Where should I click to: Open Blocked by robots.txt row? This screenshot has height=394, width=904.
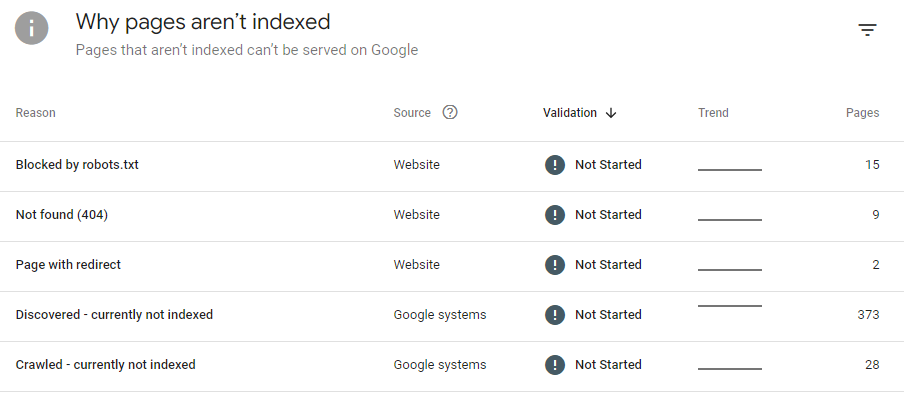(452, 167)
